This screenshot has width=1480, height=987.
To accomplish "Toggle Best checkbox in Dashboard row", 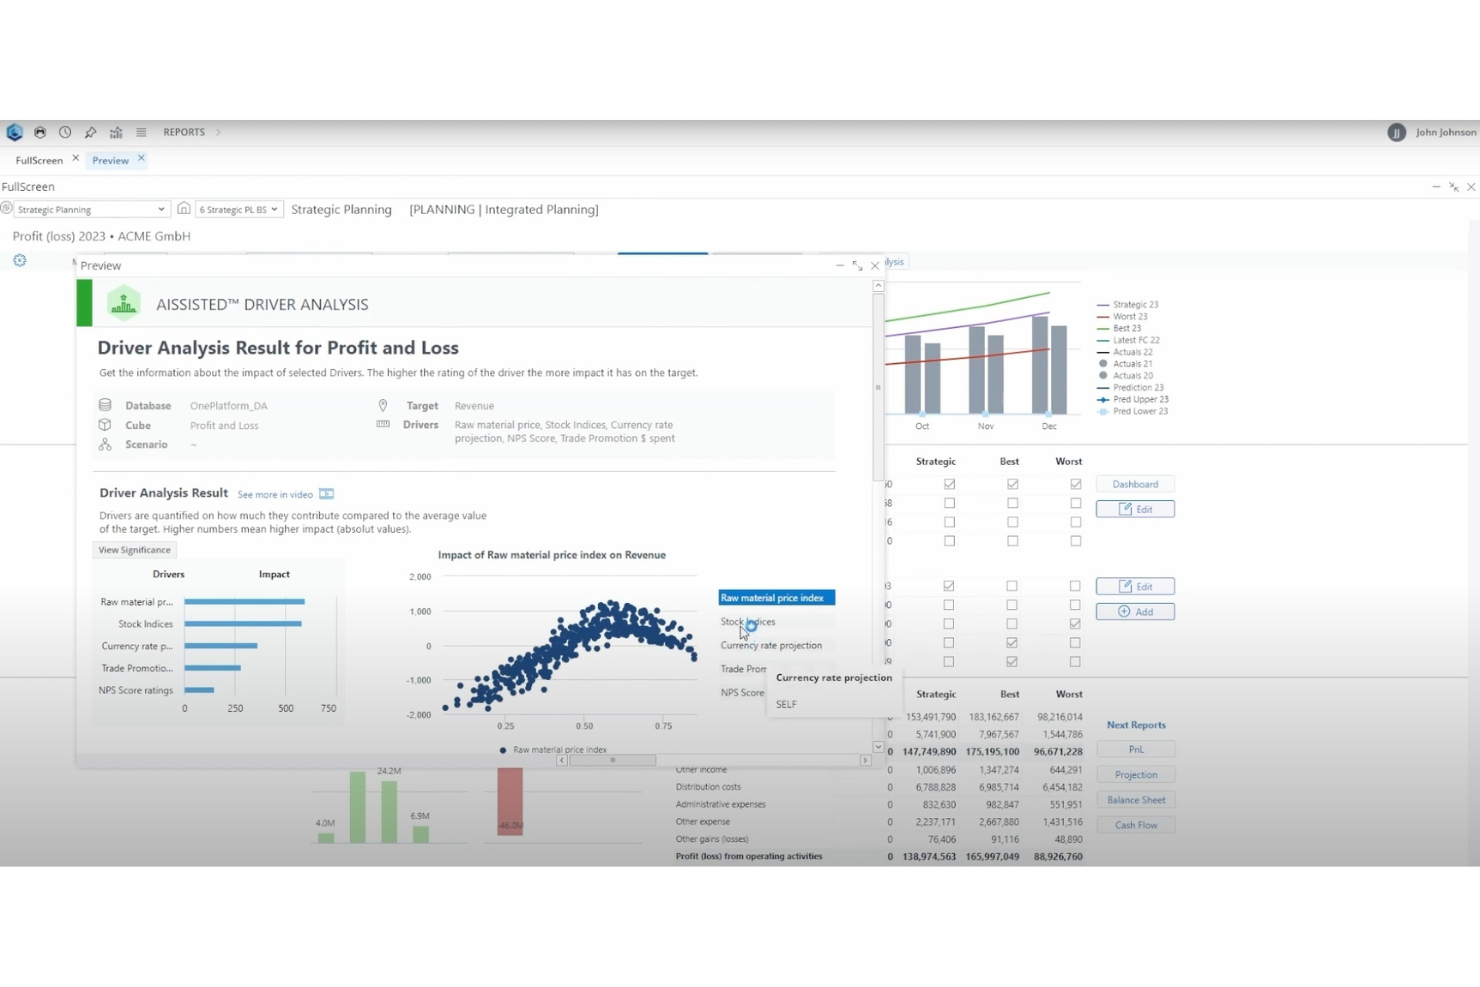I will point(1012,484).
